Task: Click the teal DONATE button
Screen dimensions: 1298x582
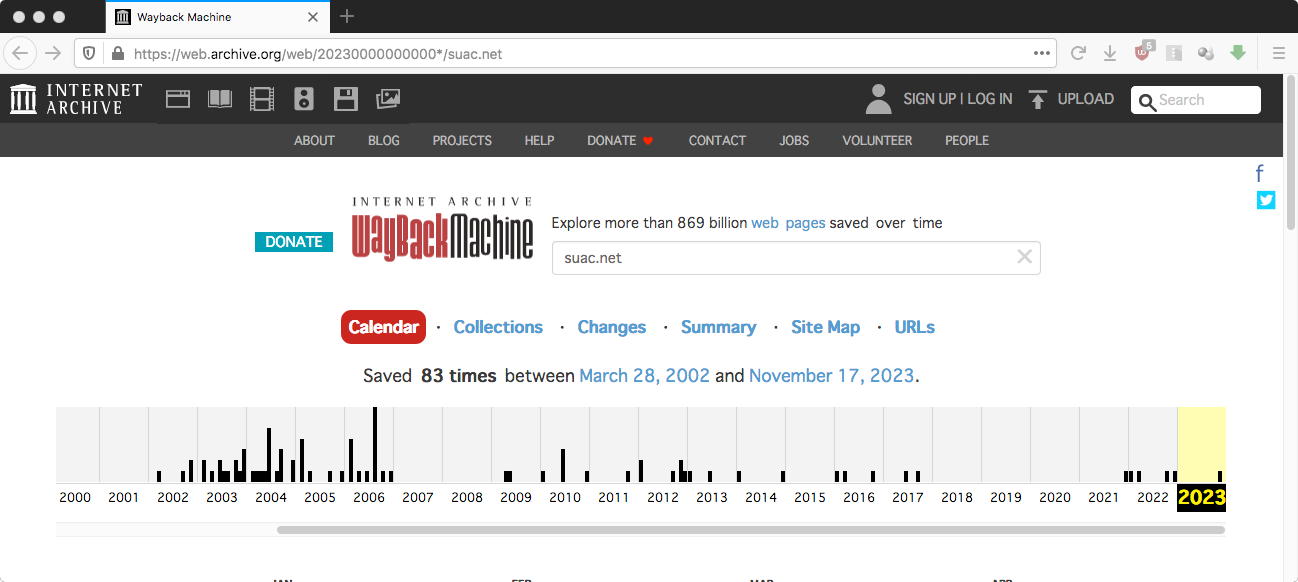Action: pos(294,241)
